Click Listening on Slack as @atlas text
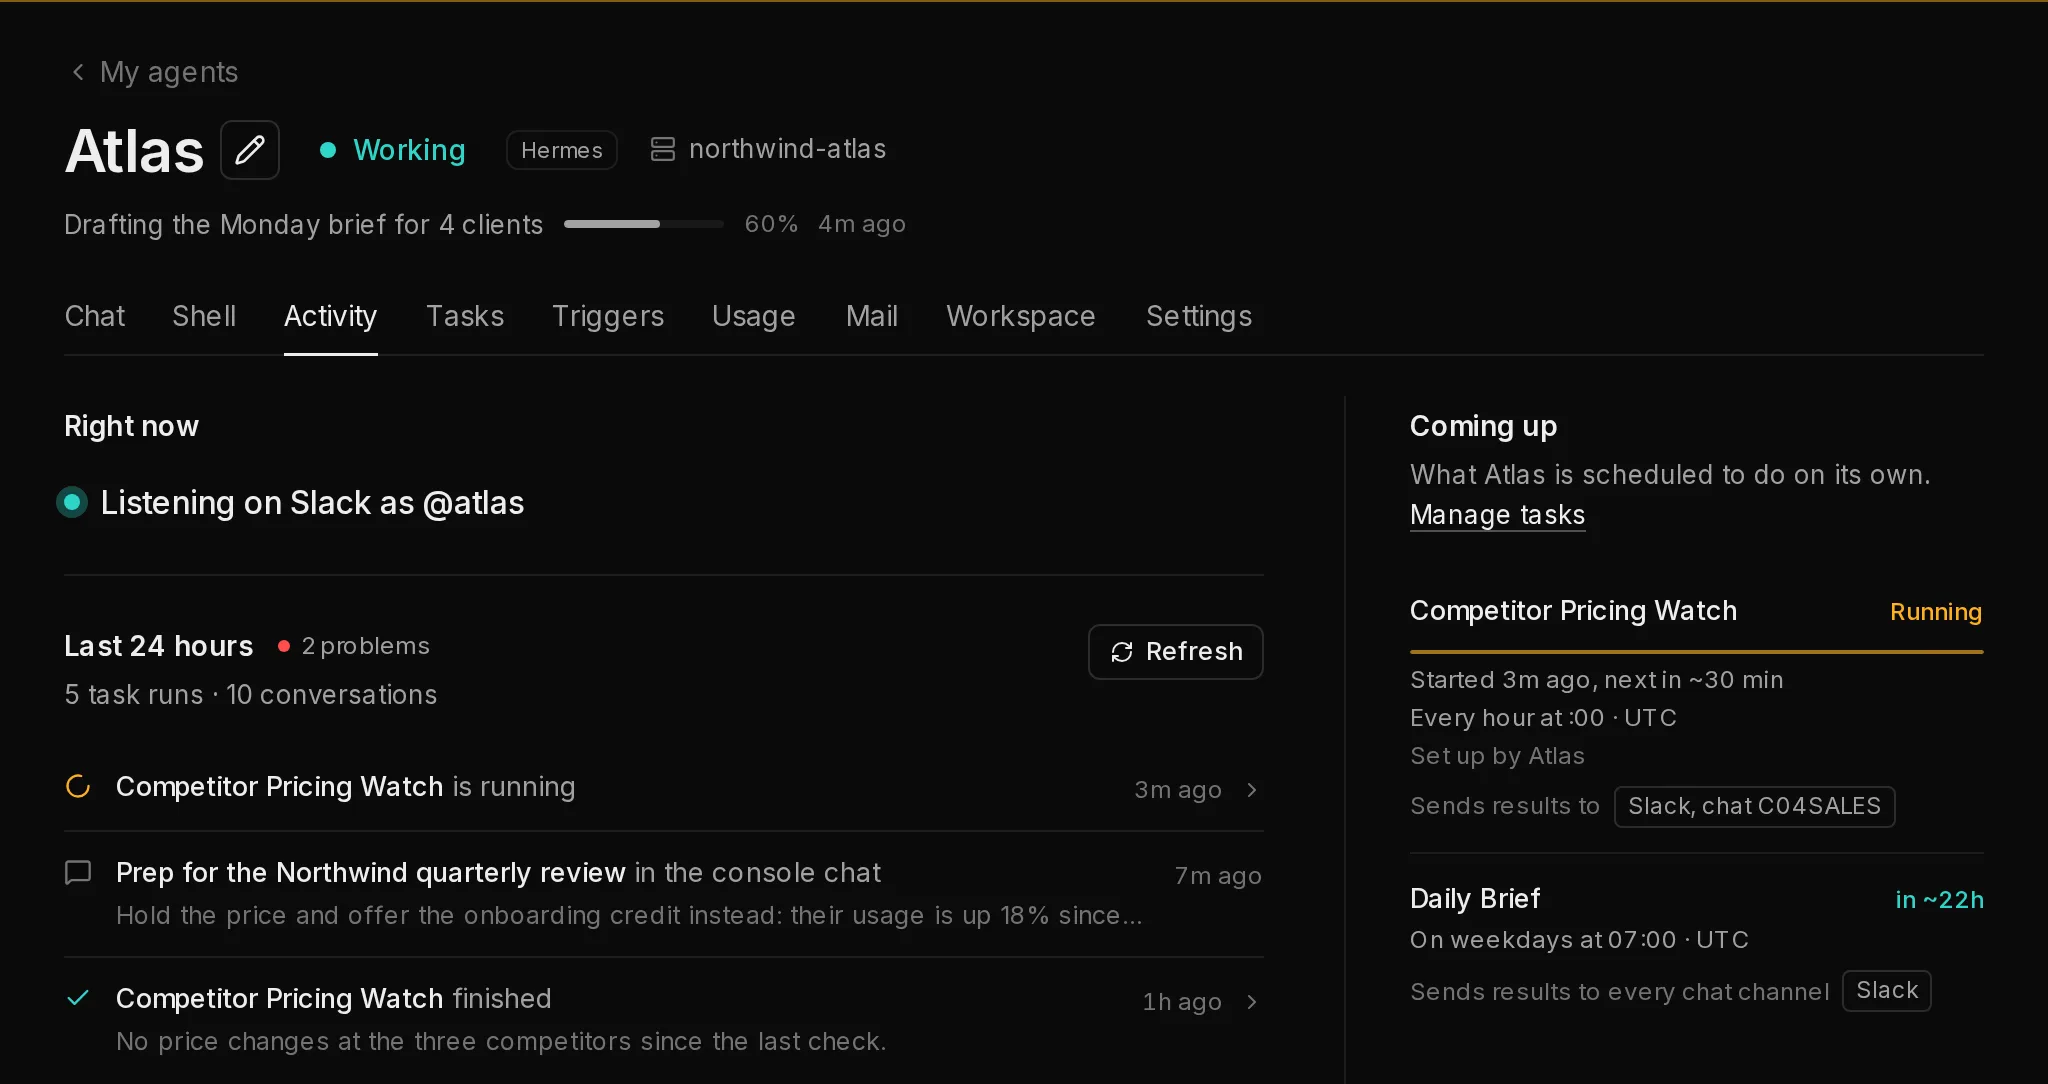This screenshot has width=2048, height=1084. 312,502
